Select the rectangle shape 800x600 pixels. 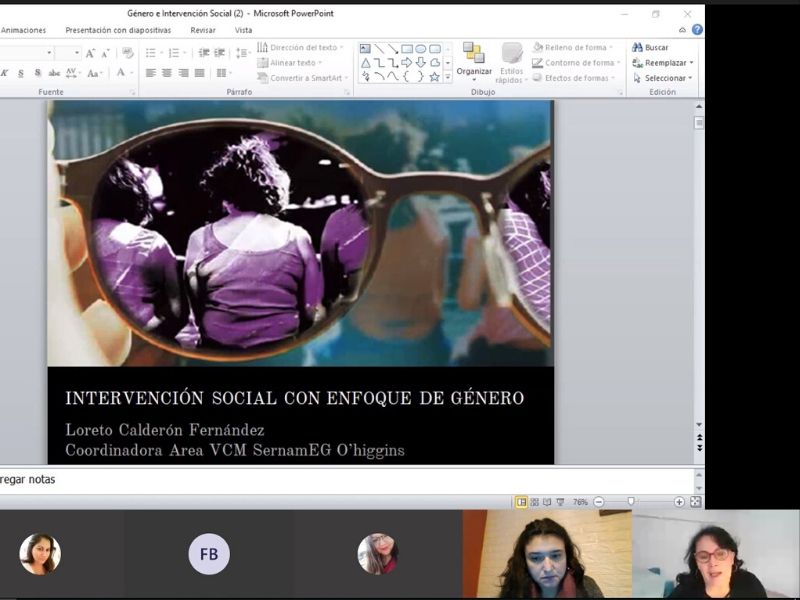(407, 49)
